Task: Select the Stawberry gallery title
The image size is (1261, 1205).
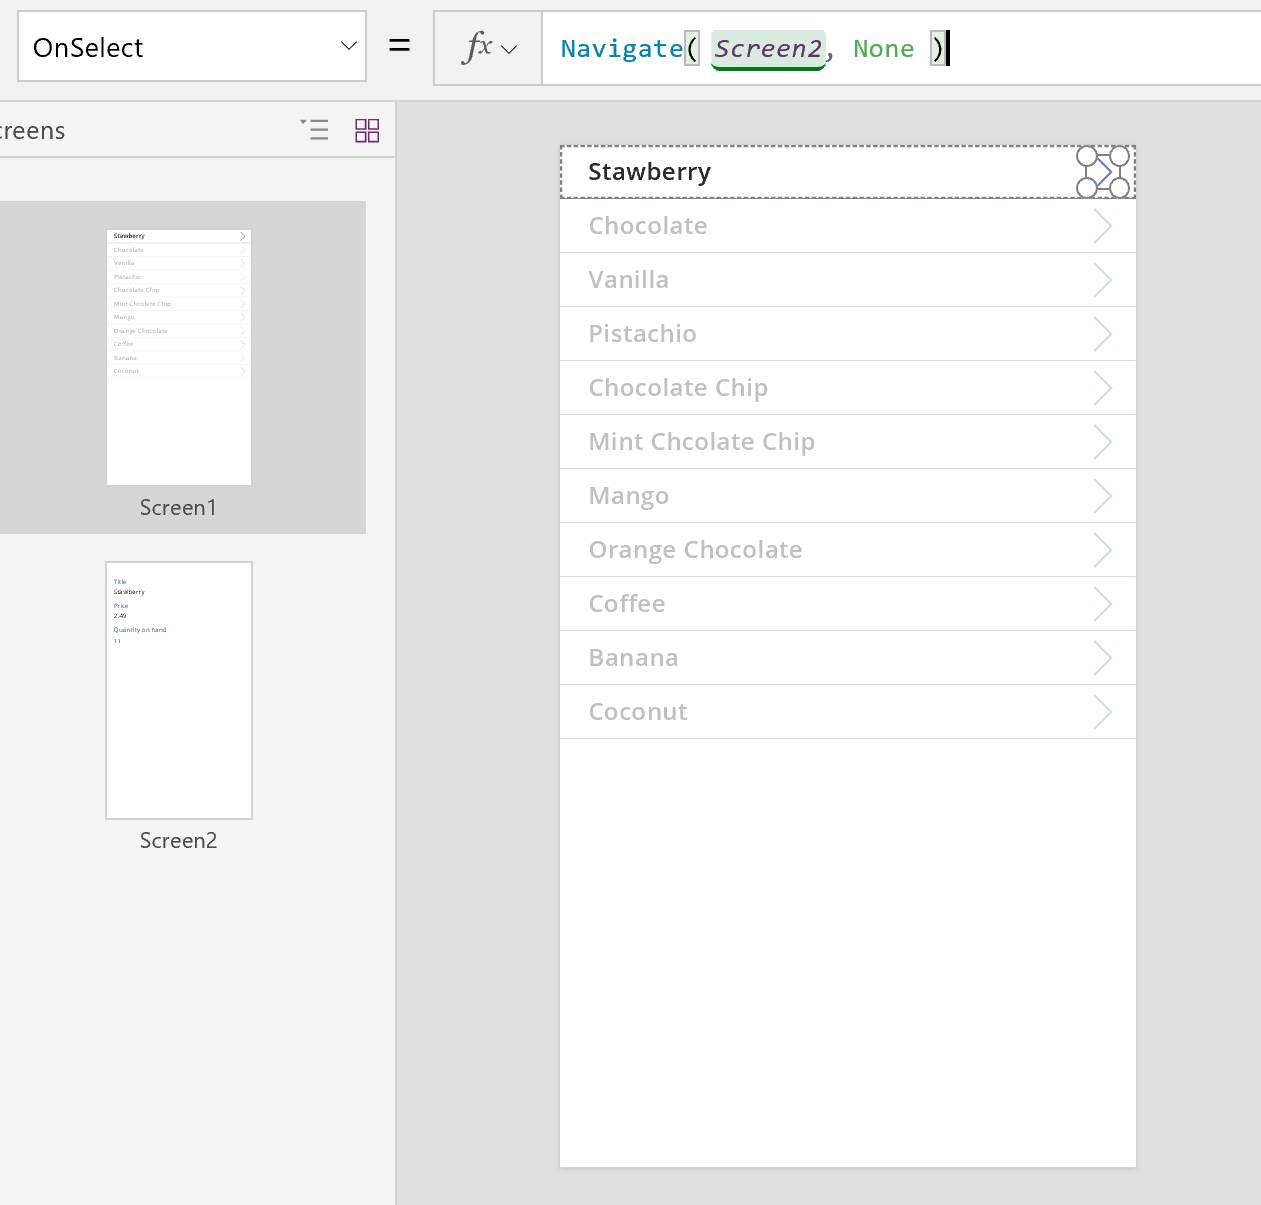Action: point(649,172)
